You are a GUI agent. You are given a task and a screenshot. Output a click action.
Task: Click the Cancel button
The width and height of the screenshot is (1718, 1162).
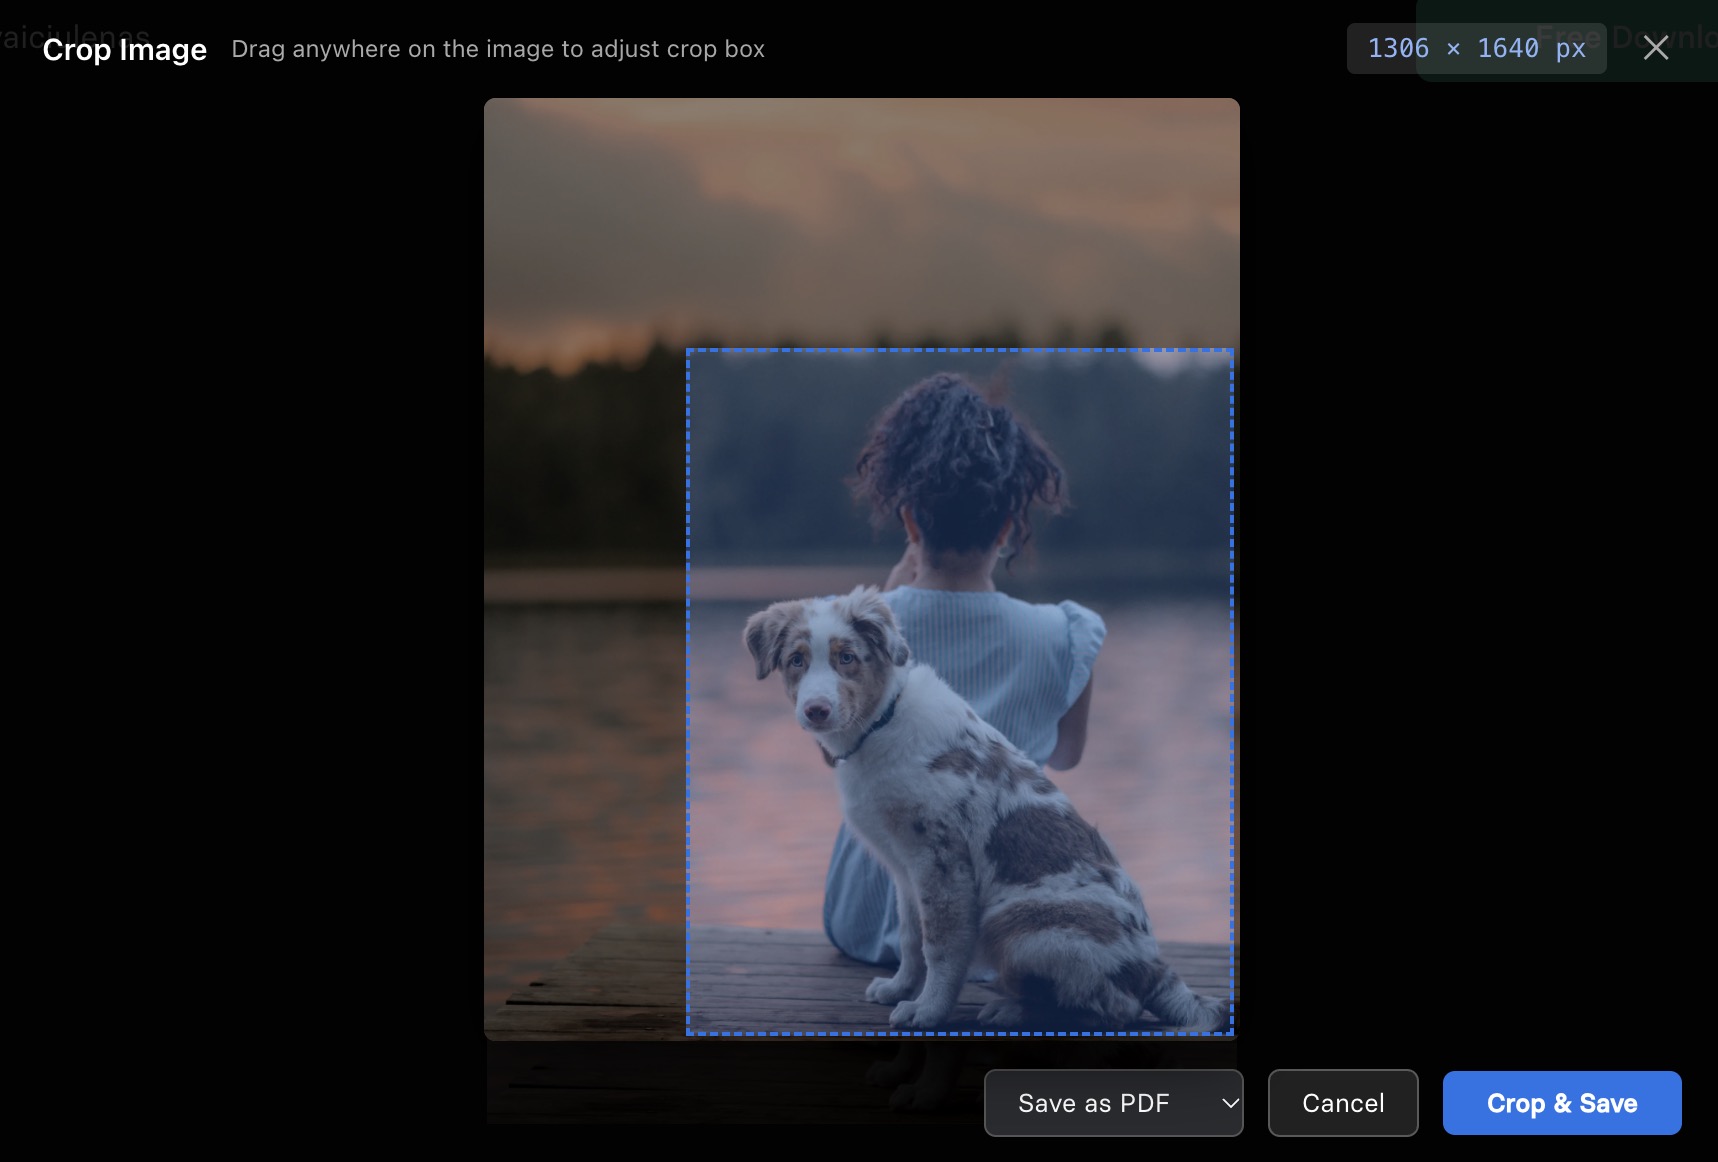click(1343, 1103)
